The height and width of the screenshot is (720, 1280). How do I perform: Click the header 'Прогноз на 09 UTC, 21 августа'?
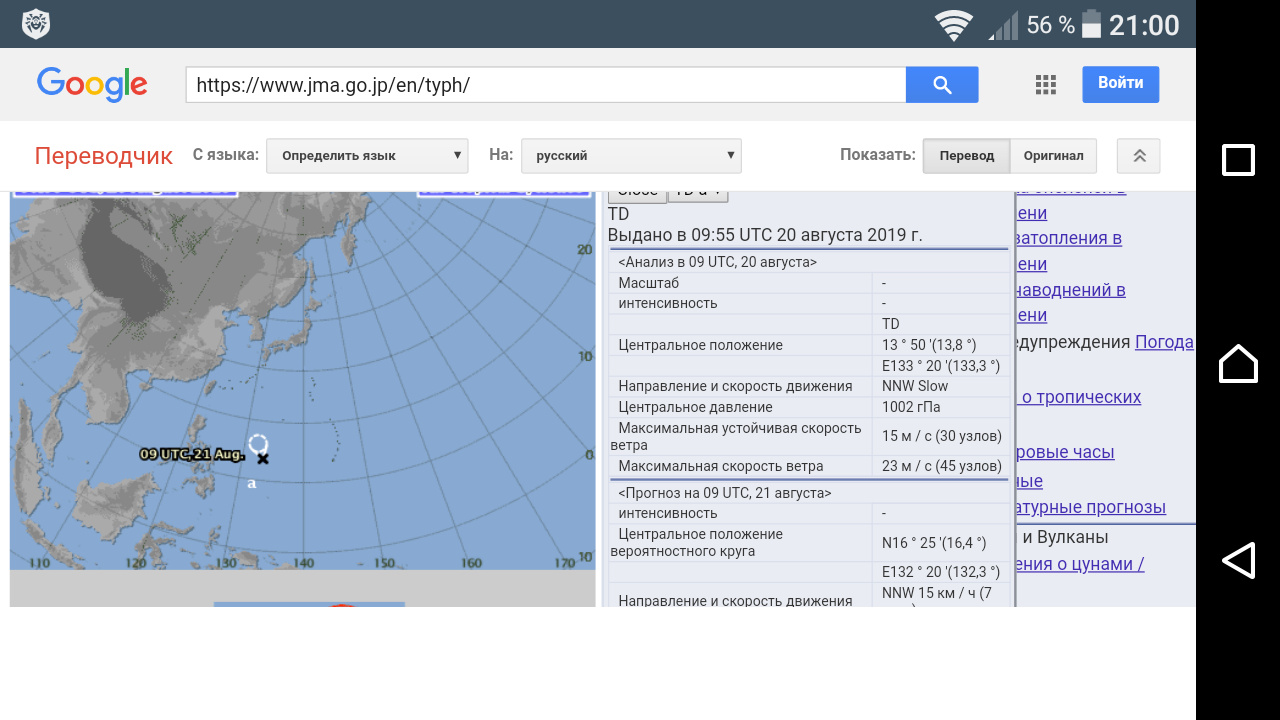725,493
